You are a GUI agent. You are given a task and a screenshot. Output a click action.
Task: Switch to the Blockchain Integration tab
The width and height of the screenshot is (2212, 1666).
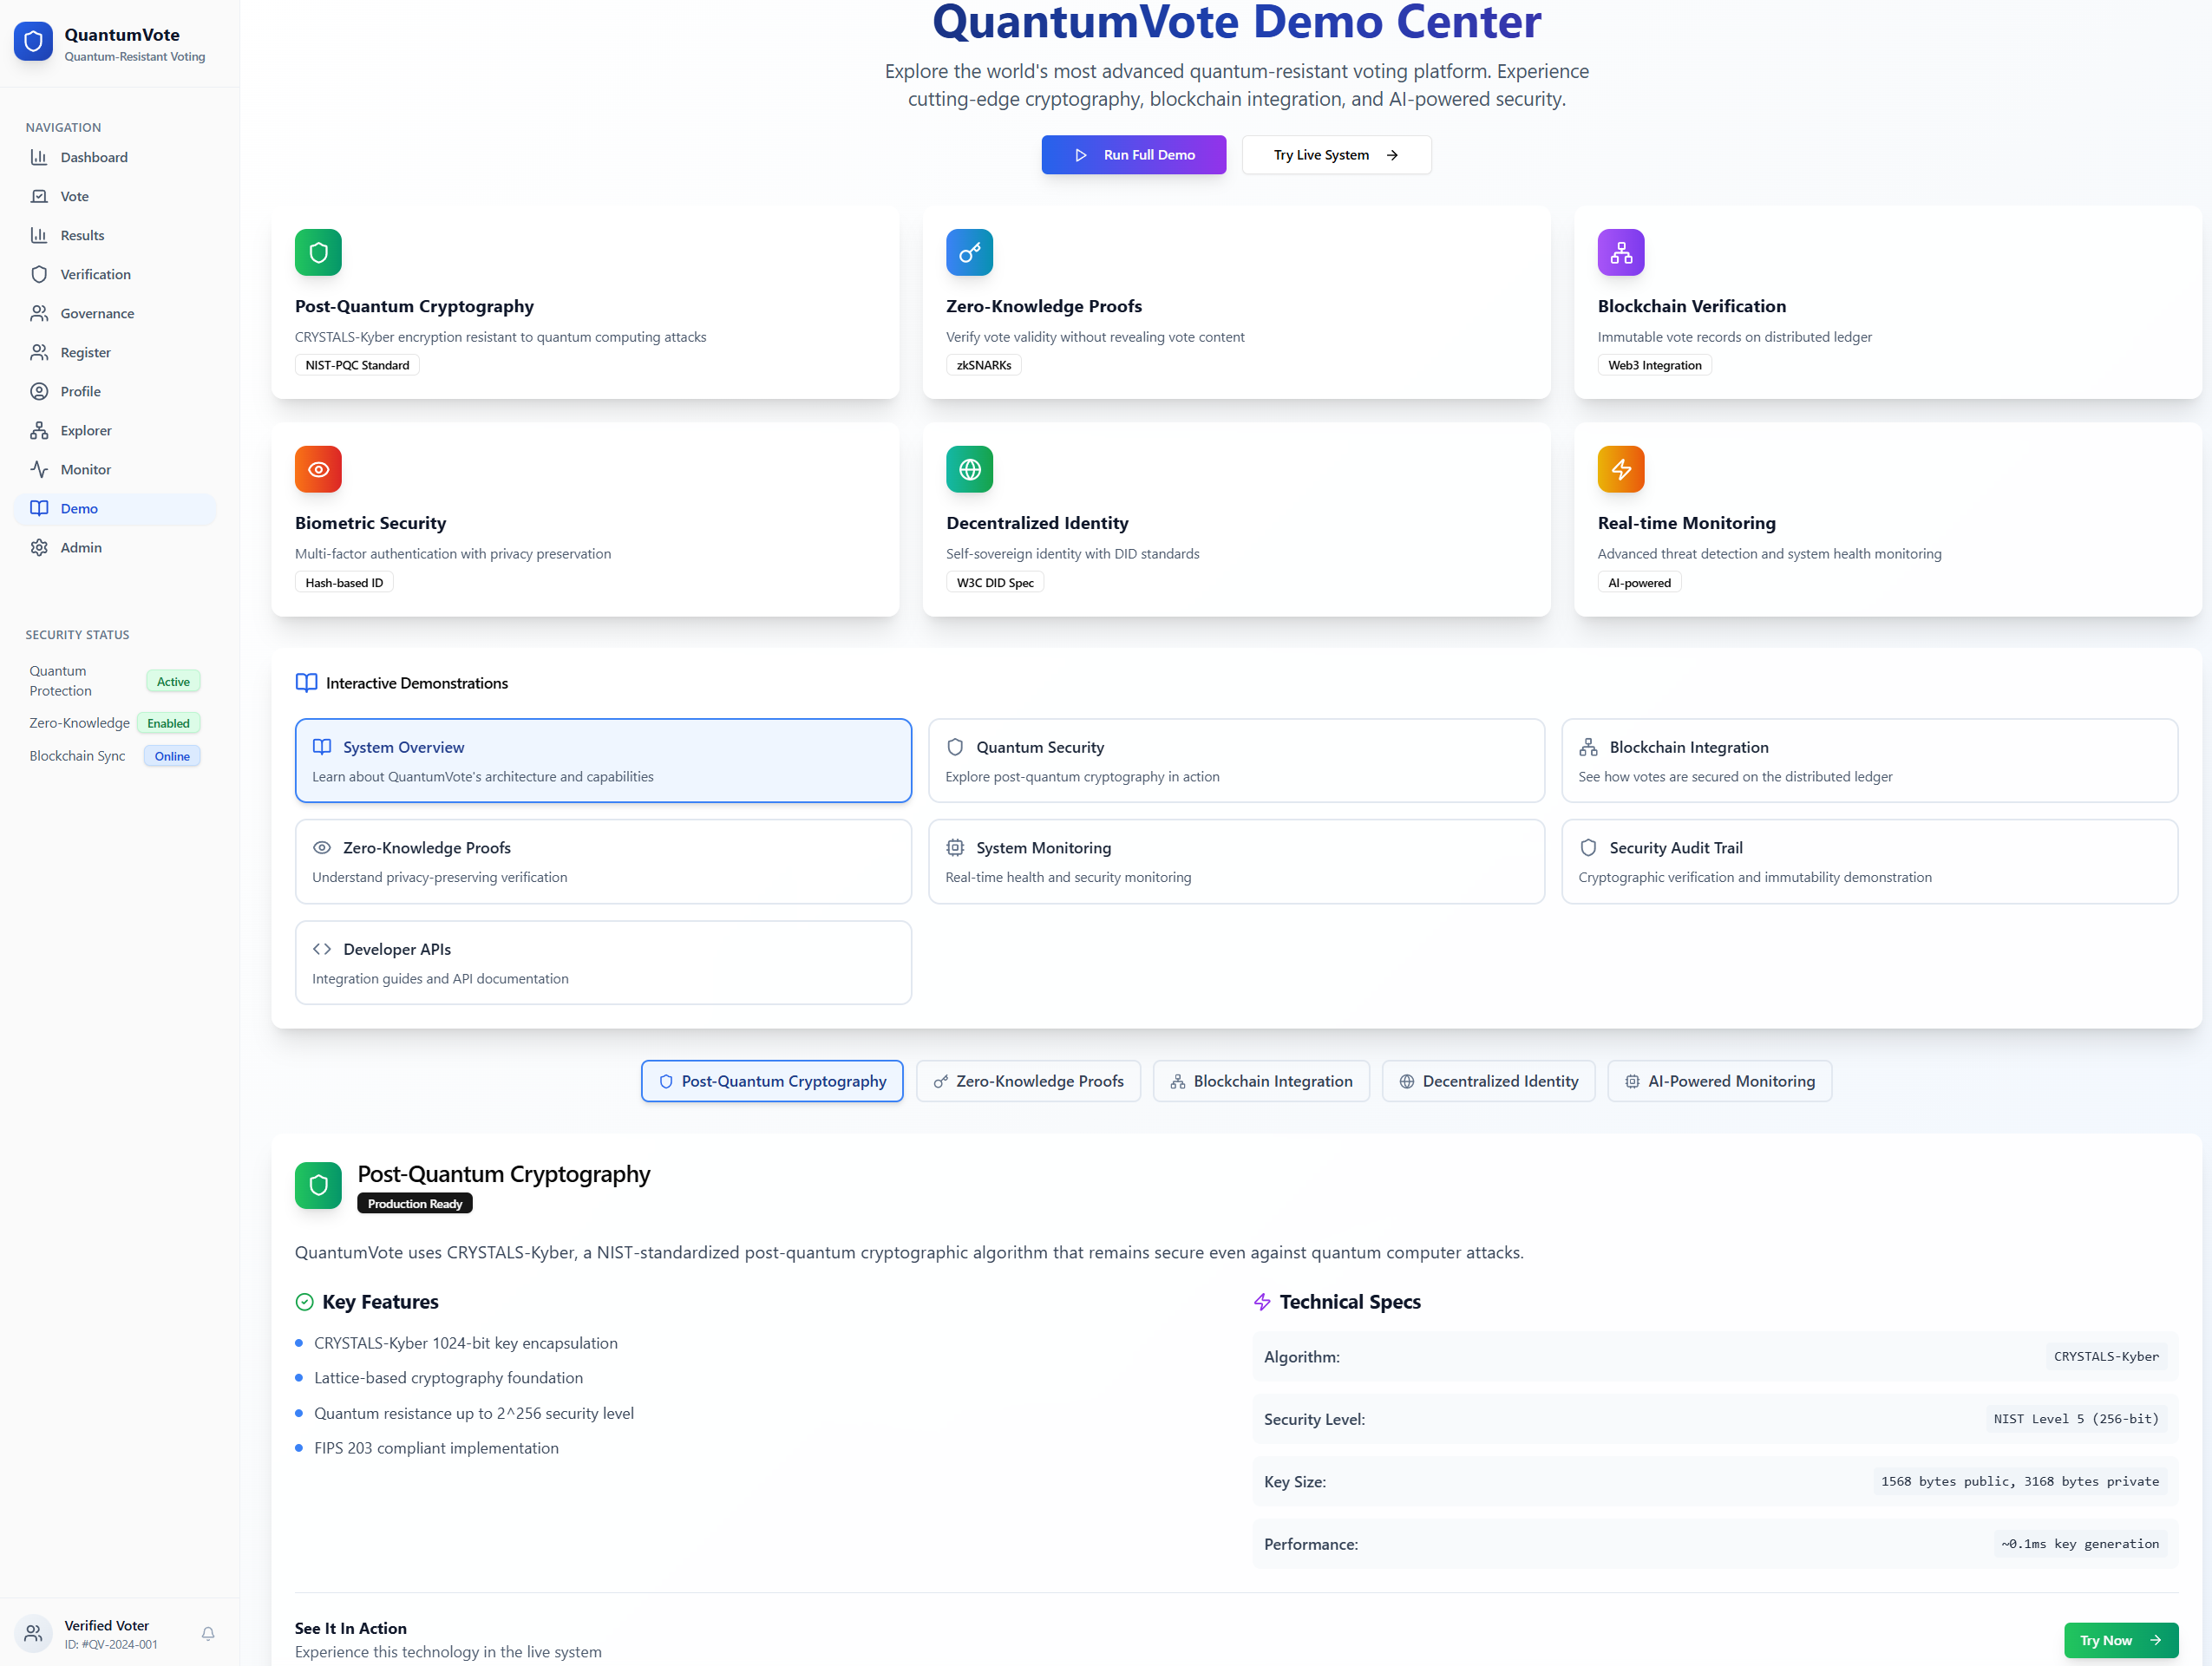click(x=1261, y=1081)
